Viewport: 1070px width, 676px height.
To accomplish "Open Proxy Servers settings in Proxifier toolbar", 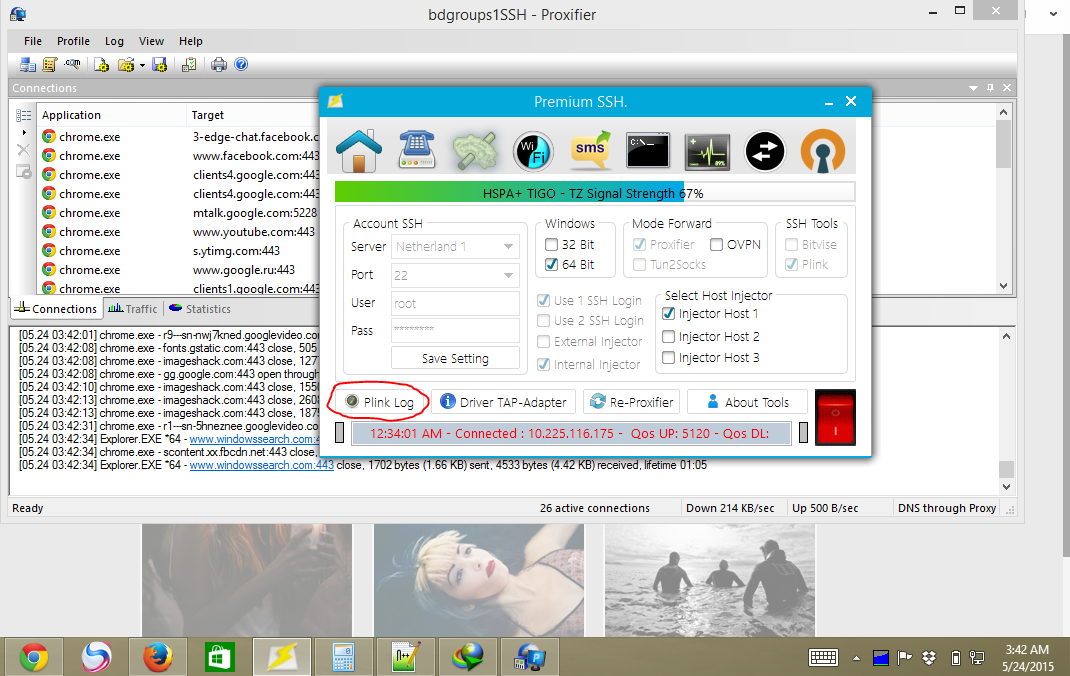I will pos(28,65).
